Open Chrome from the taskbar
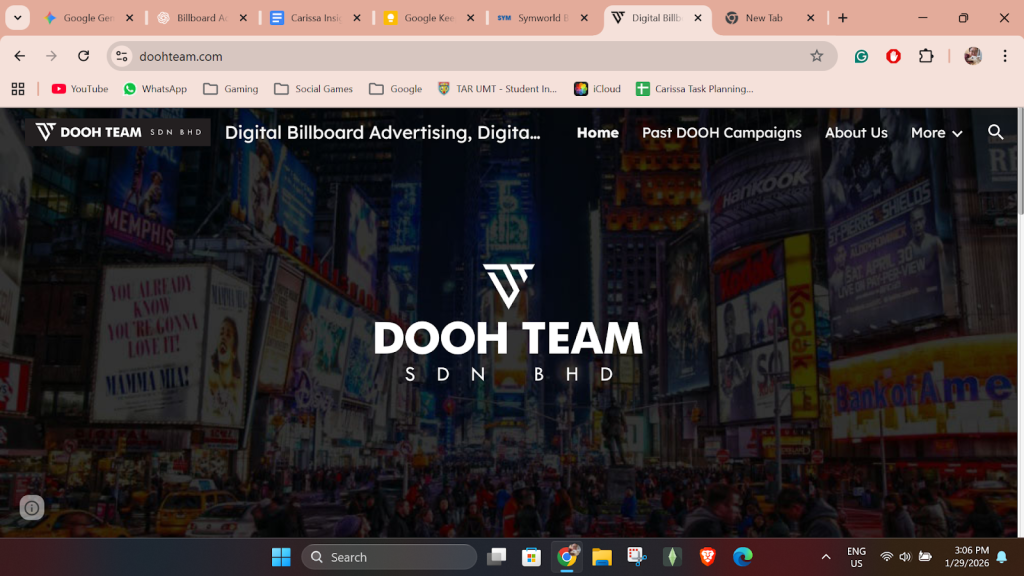1024x576 pixels. pos(567,557)
